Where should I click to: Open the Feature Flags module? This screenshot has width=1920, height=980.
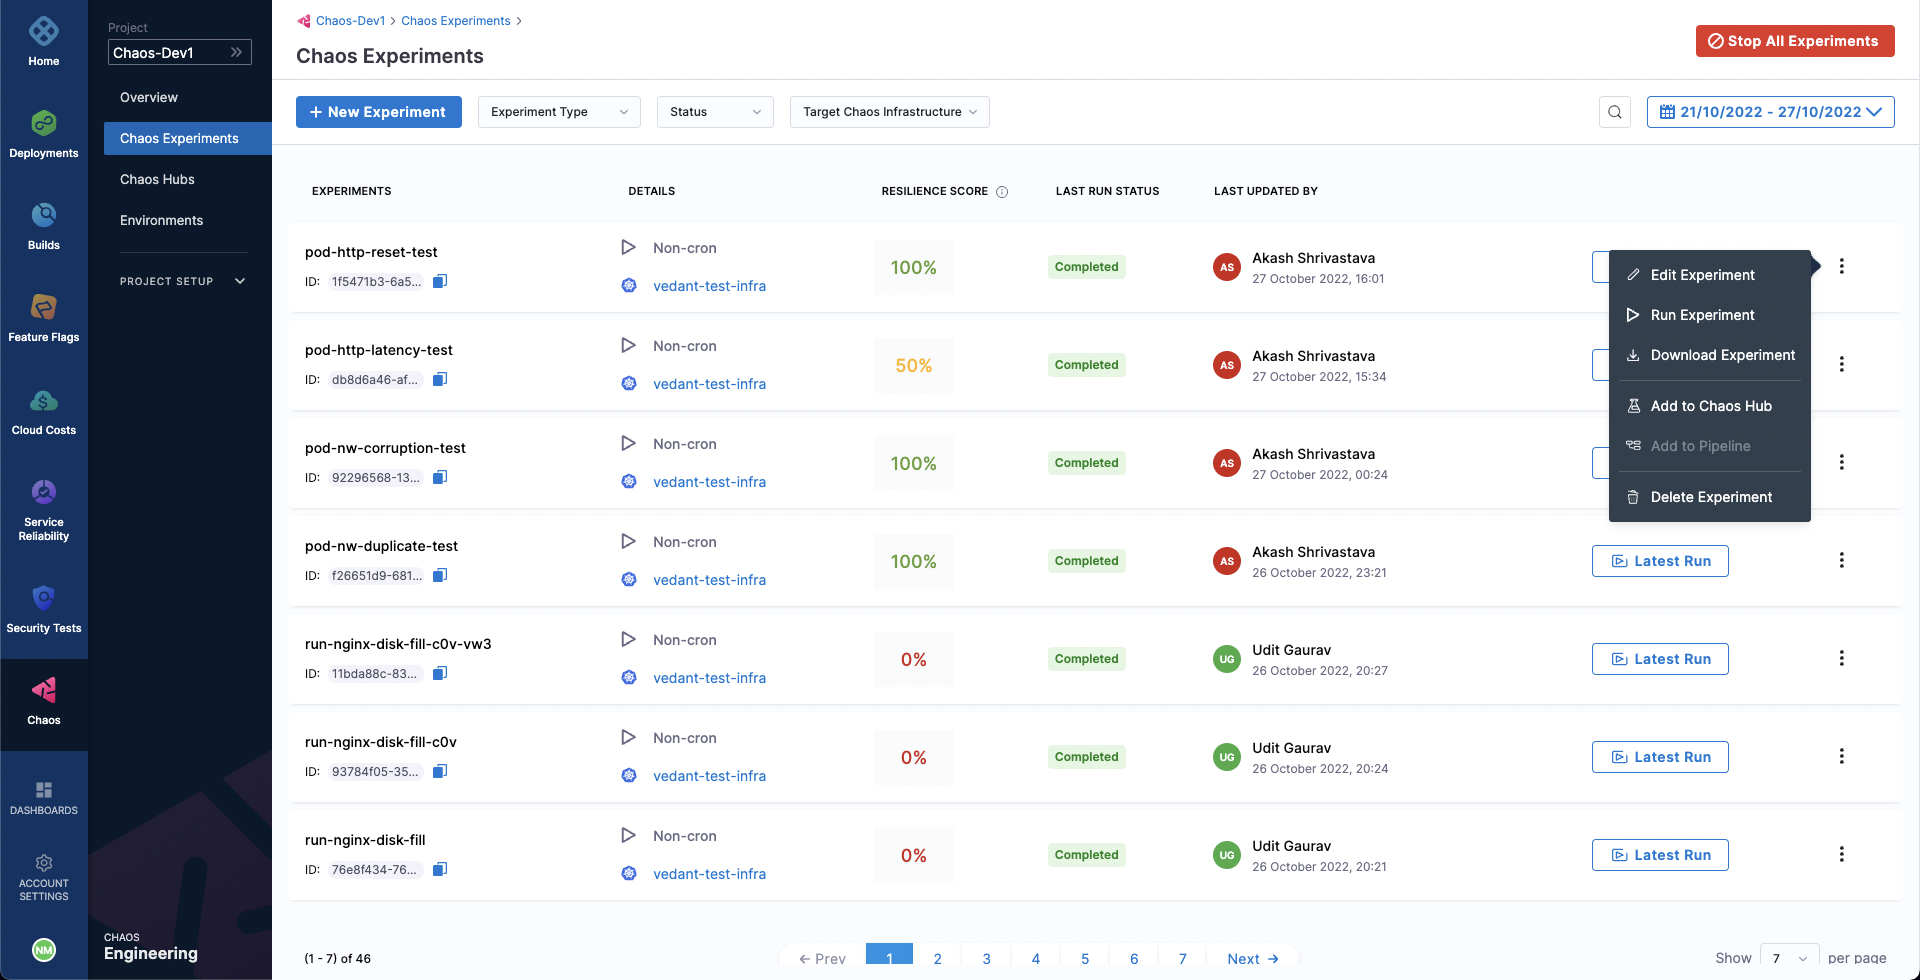click(x=43, y=318)
